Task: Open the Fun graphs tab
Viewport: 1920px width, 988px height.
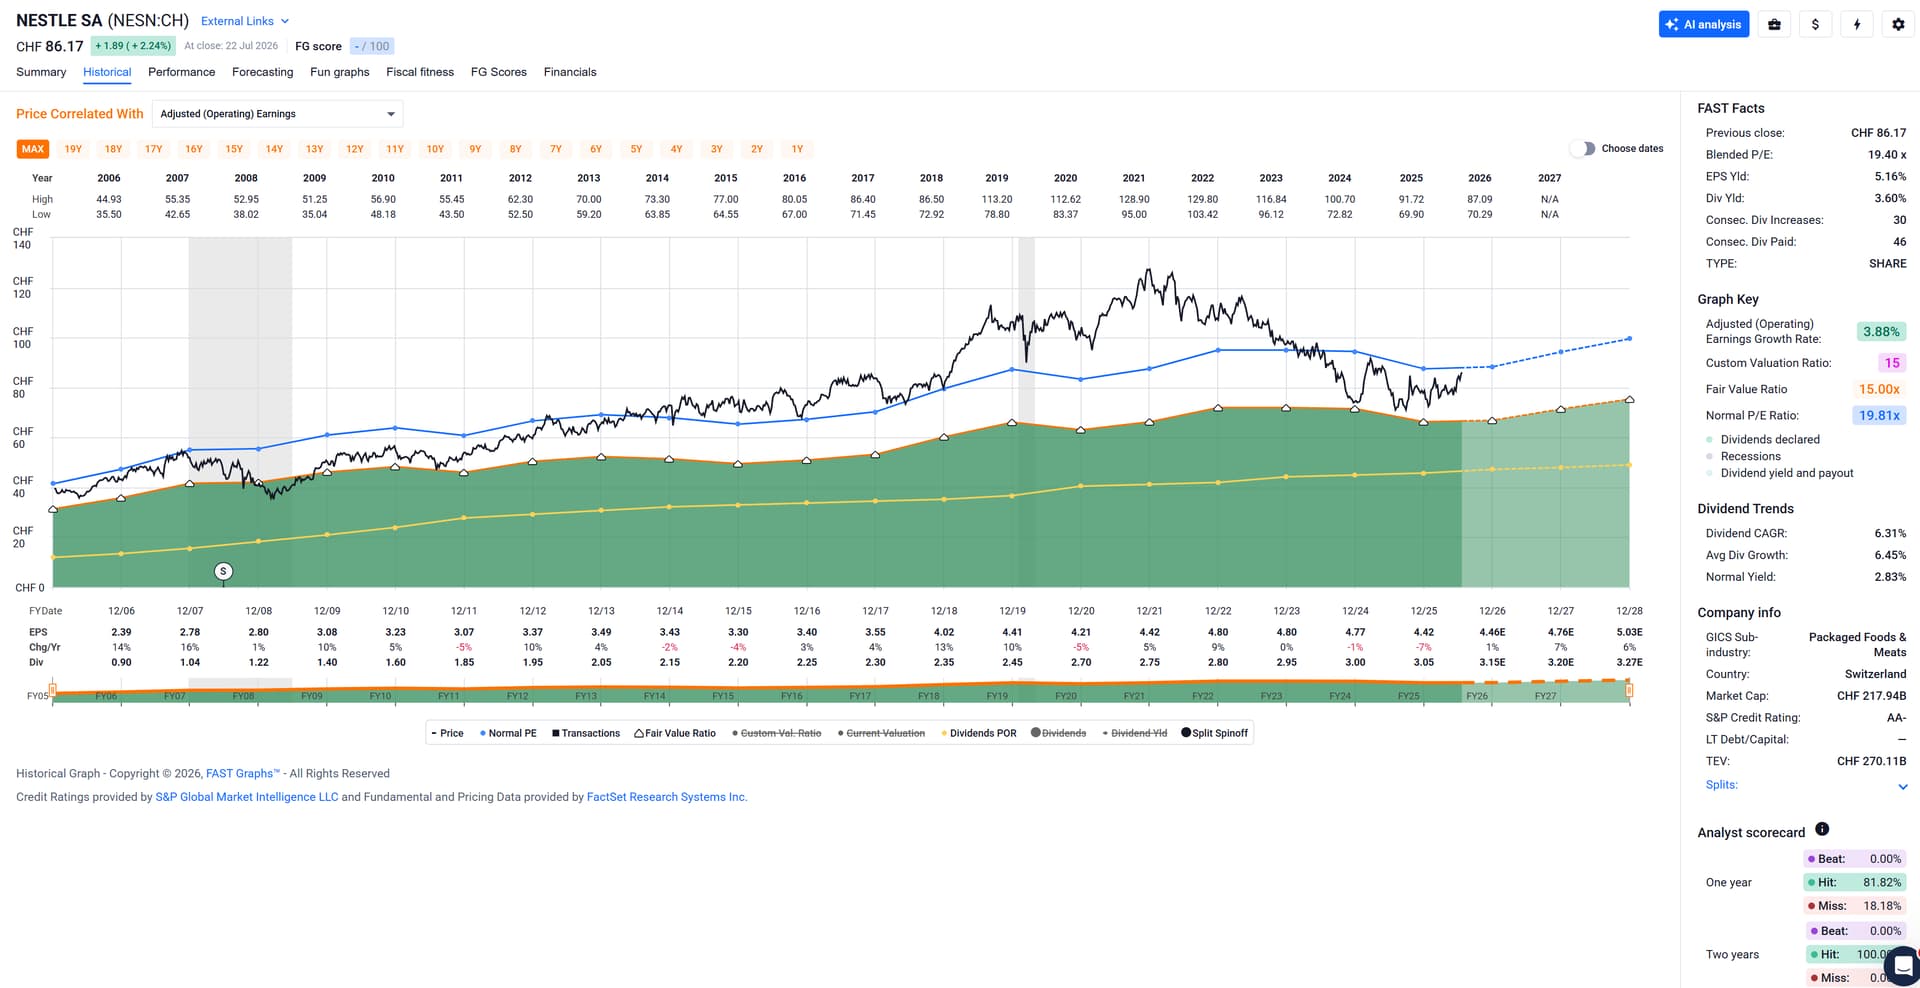Action: [x=340, y=72]
